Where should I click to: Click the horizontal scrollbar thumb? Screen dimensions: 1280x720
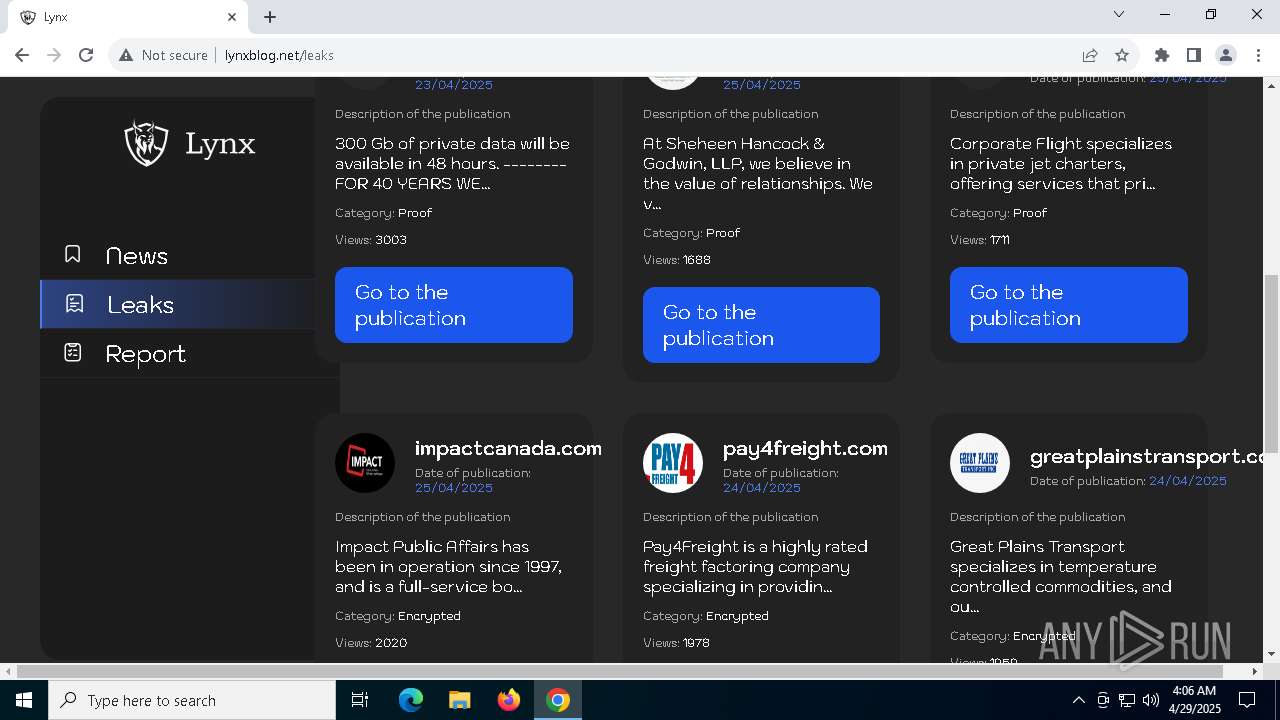(619, 671)
